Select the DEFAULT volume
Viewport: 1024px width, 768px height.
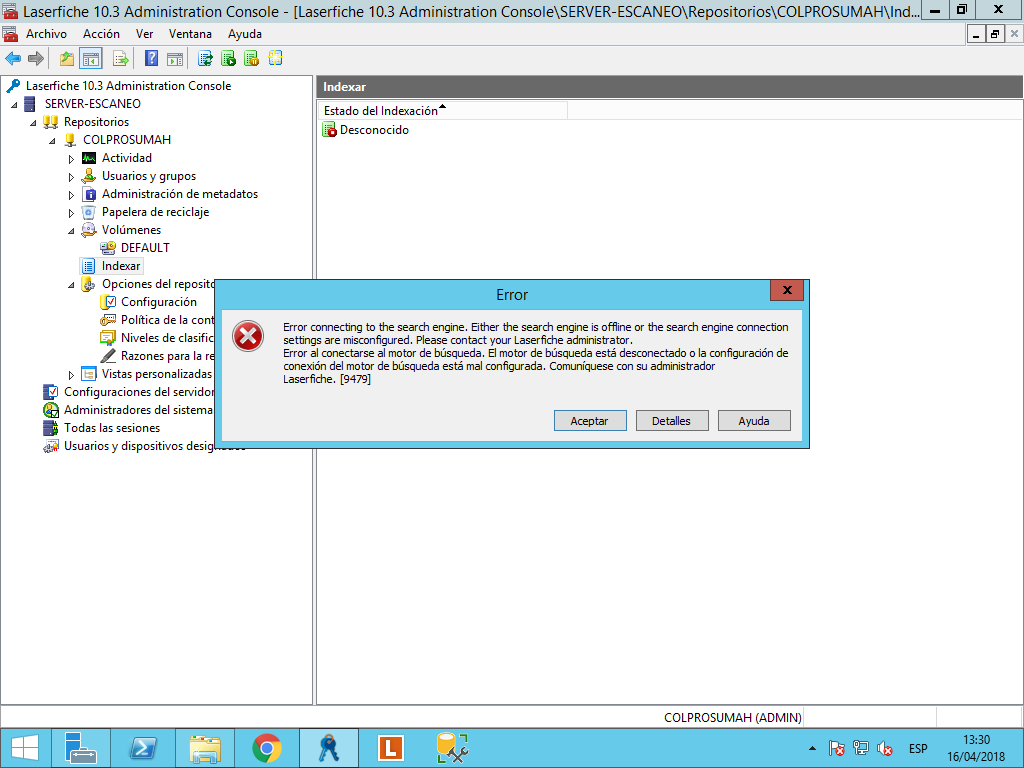point(145,248)
